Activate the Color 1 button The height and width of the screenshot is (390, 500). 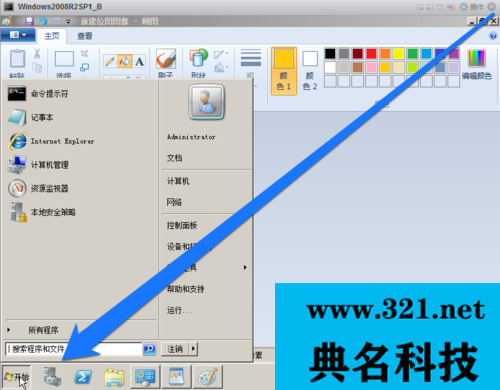[284, 71]
